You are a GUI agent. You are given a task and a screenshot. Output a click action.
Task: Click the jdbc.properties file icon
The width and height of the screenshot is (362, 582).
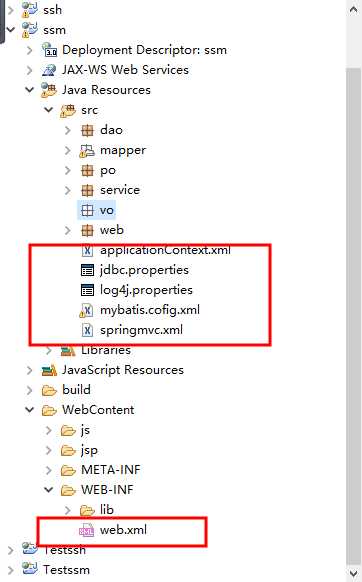(x=87, y=270)
